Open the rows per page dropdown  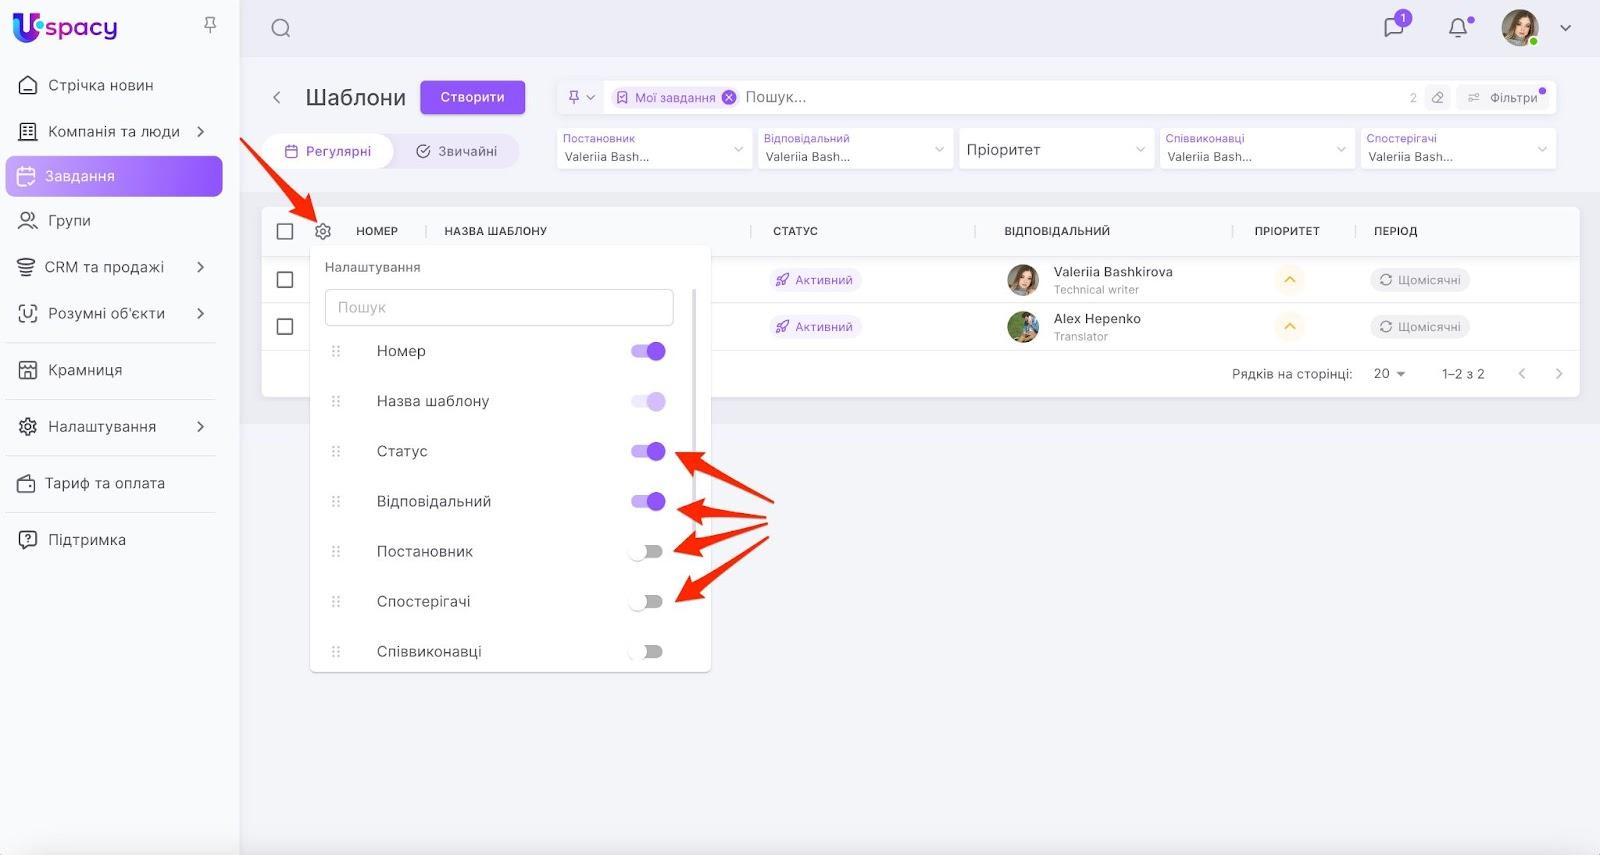pos(1390,374)
